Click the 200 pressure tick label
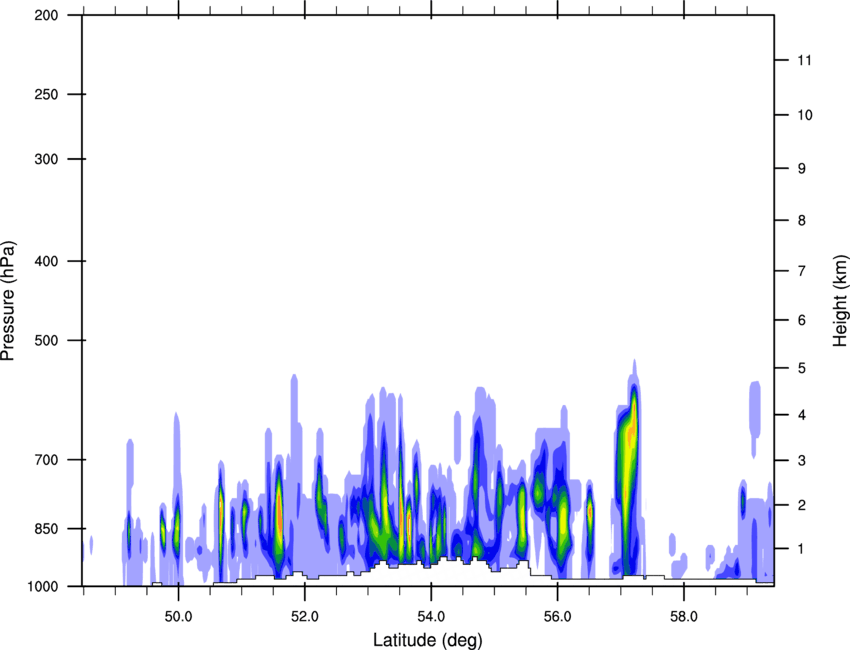Viewport: 850px width, 650px height. click(46, 15)
